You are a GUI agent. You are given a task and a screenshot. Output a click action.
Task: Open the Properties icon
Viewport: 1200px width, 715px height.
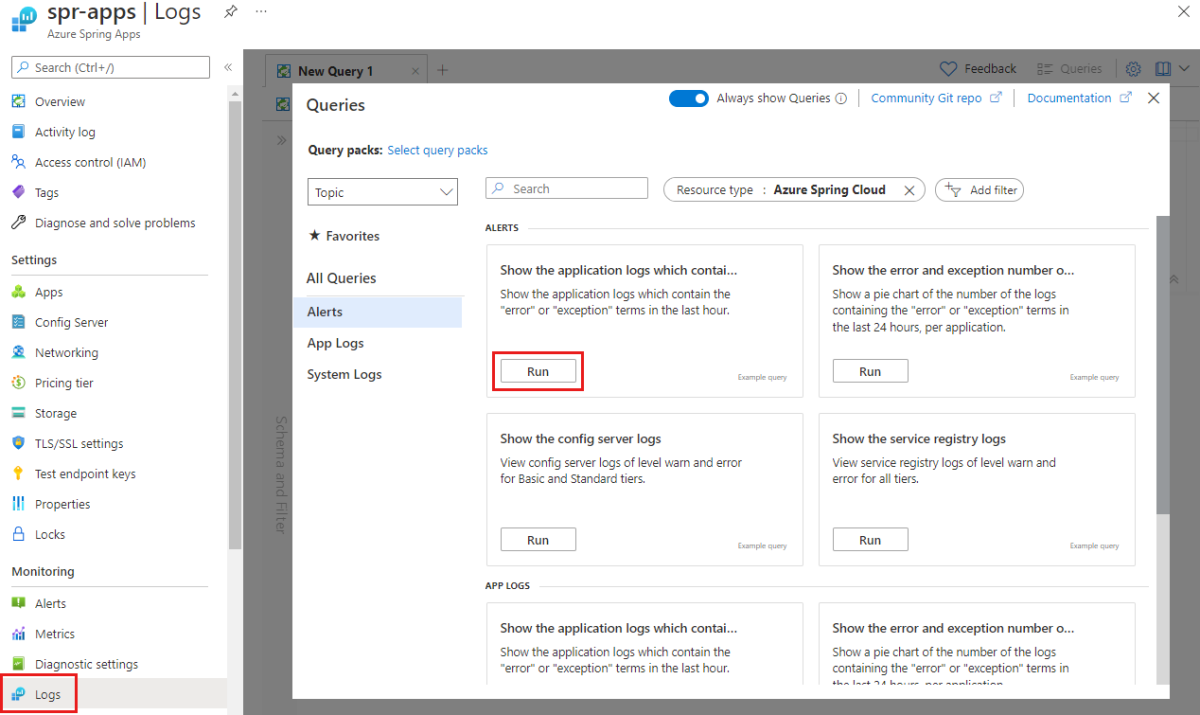(x=18, y=503)
